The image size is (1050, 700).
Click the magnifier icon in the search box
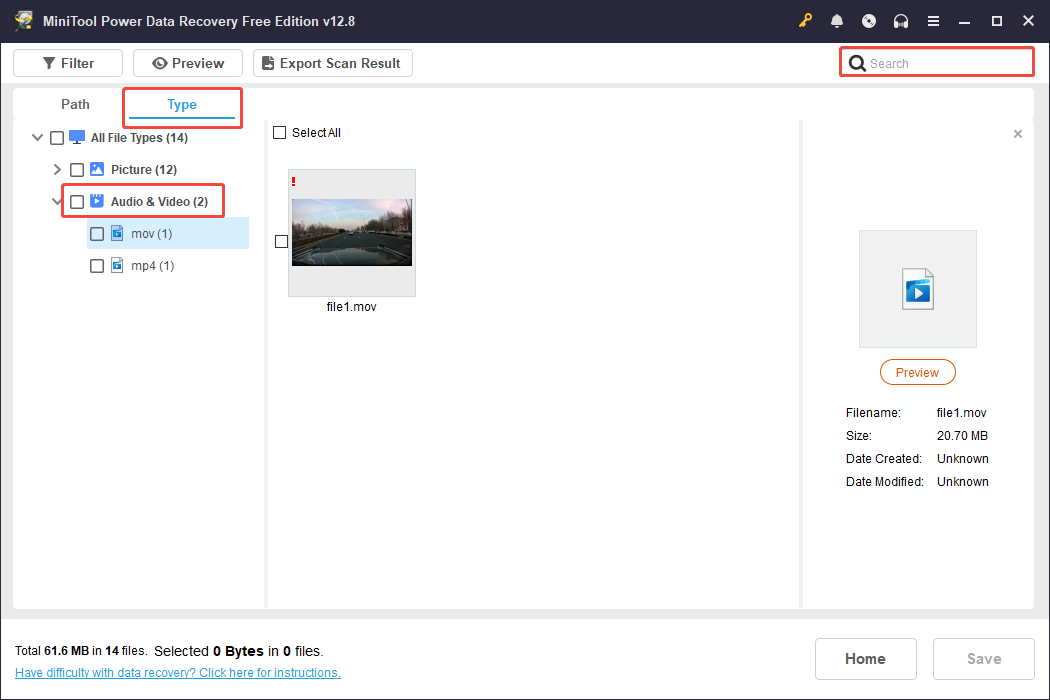[x=856, y=63]
